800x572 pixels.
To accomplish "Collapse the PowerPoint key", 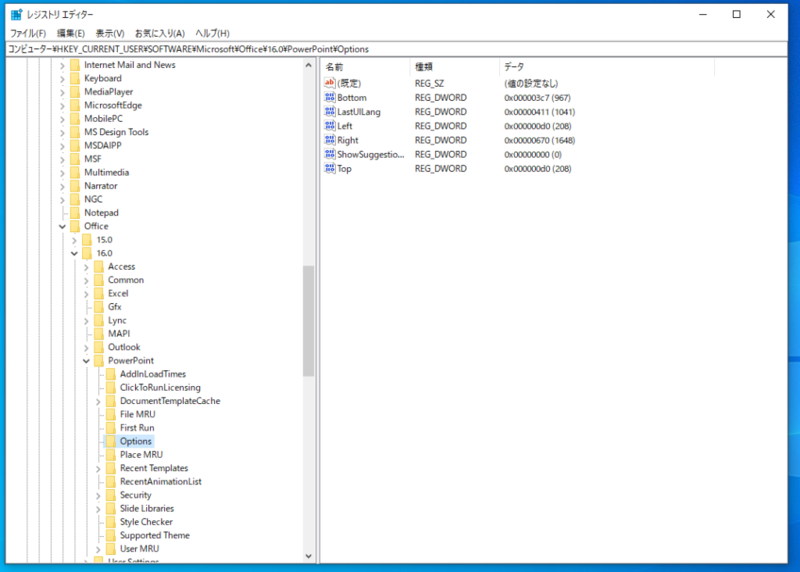I will (x=86, y=361).
